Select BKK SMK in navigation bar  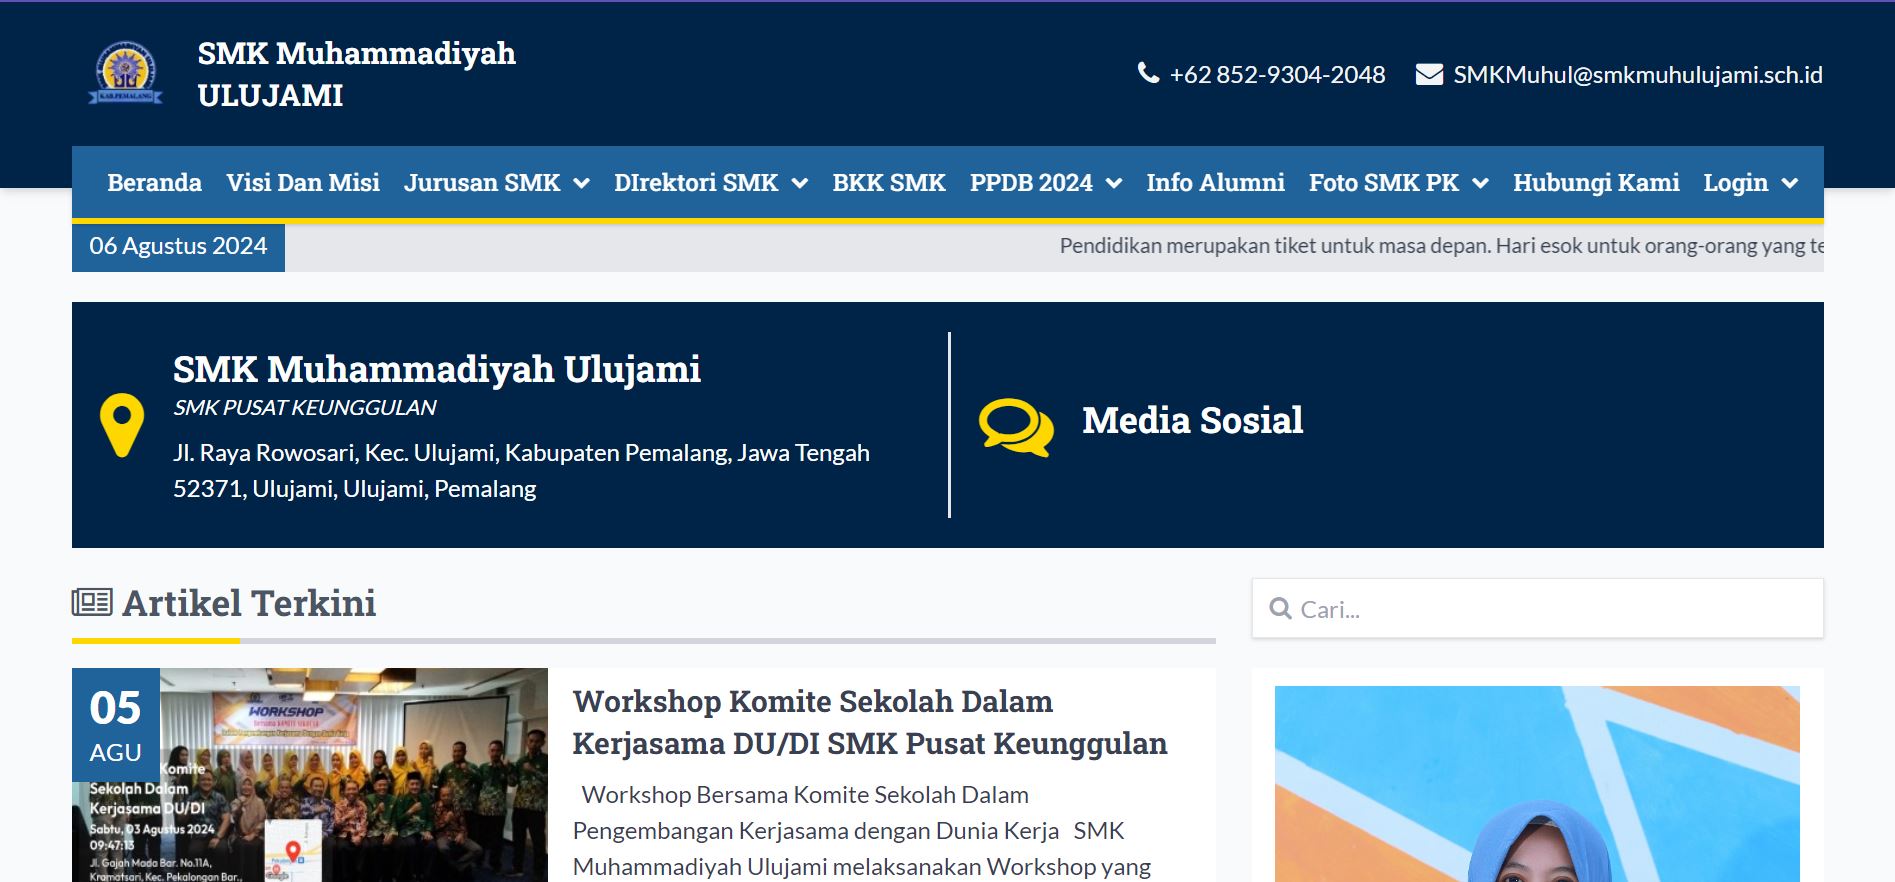point(888,183)
